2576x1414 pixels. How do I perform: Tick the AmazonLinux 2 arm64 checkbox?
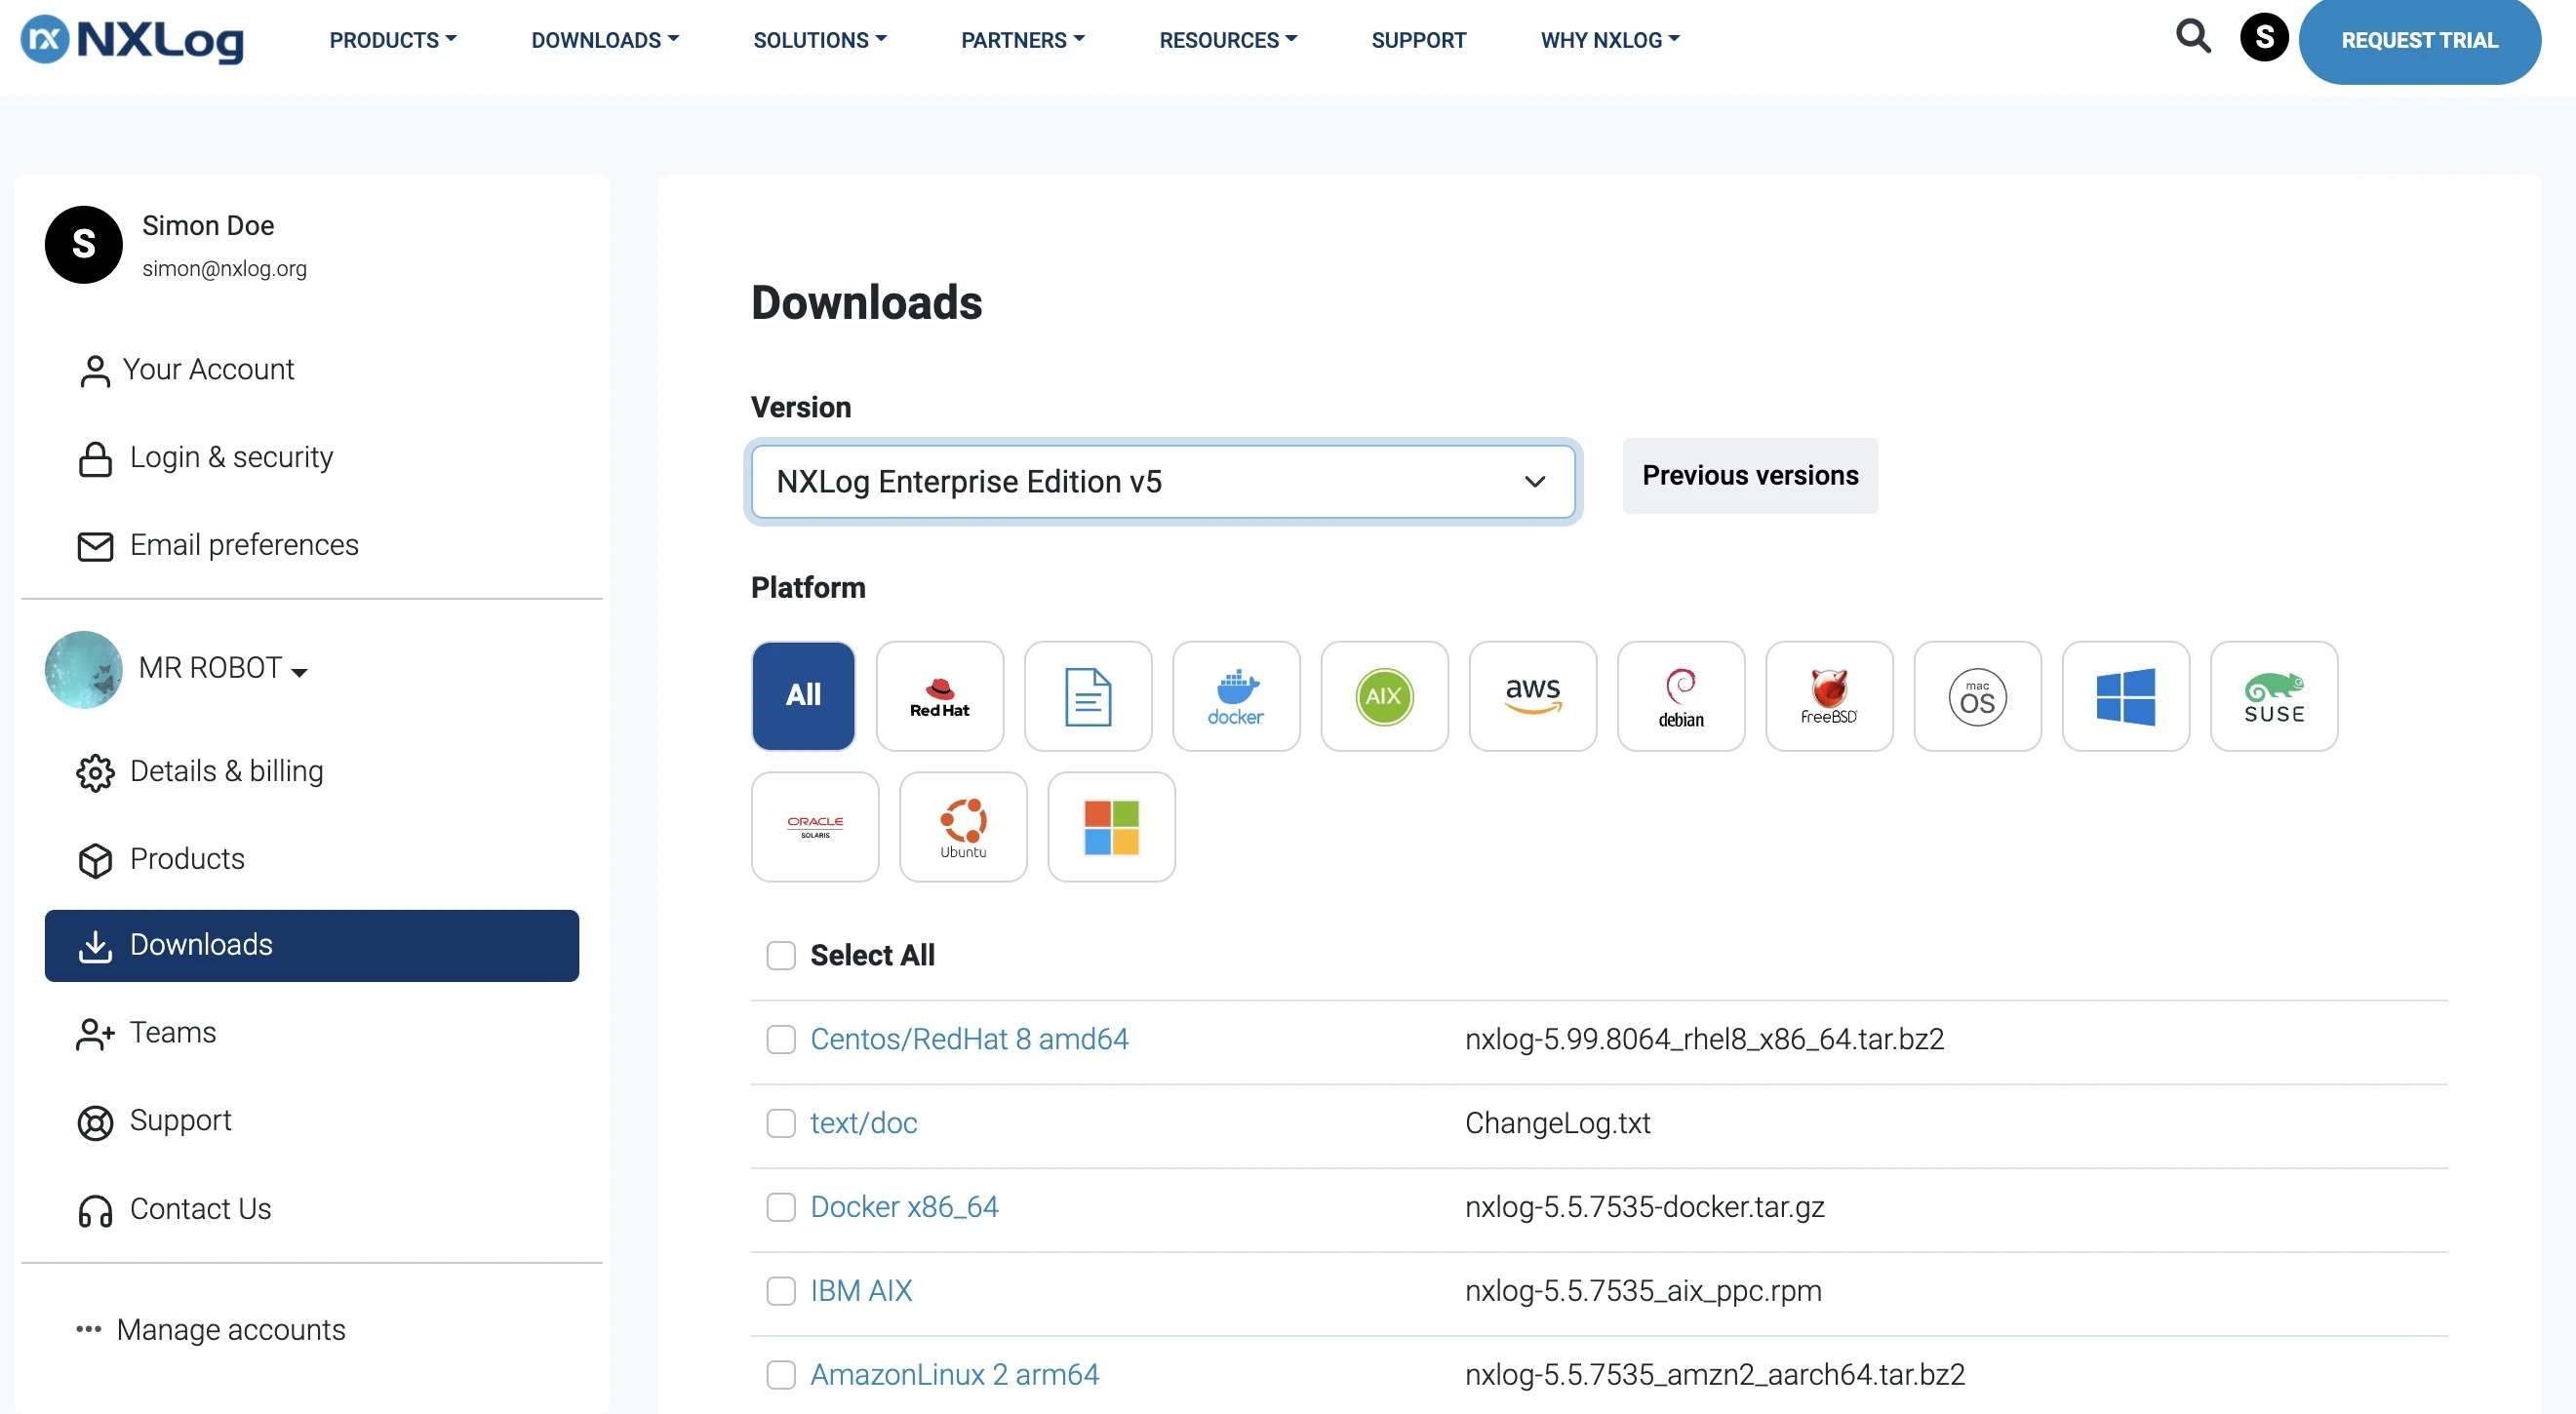click(x=781, y=1374)
